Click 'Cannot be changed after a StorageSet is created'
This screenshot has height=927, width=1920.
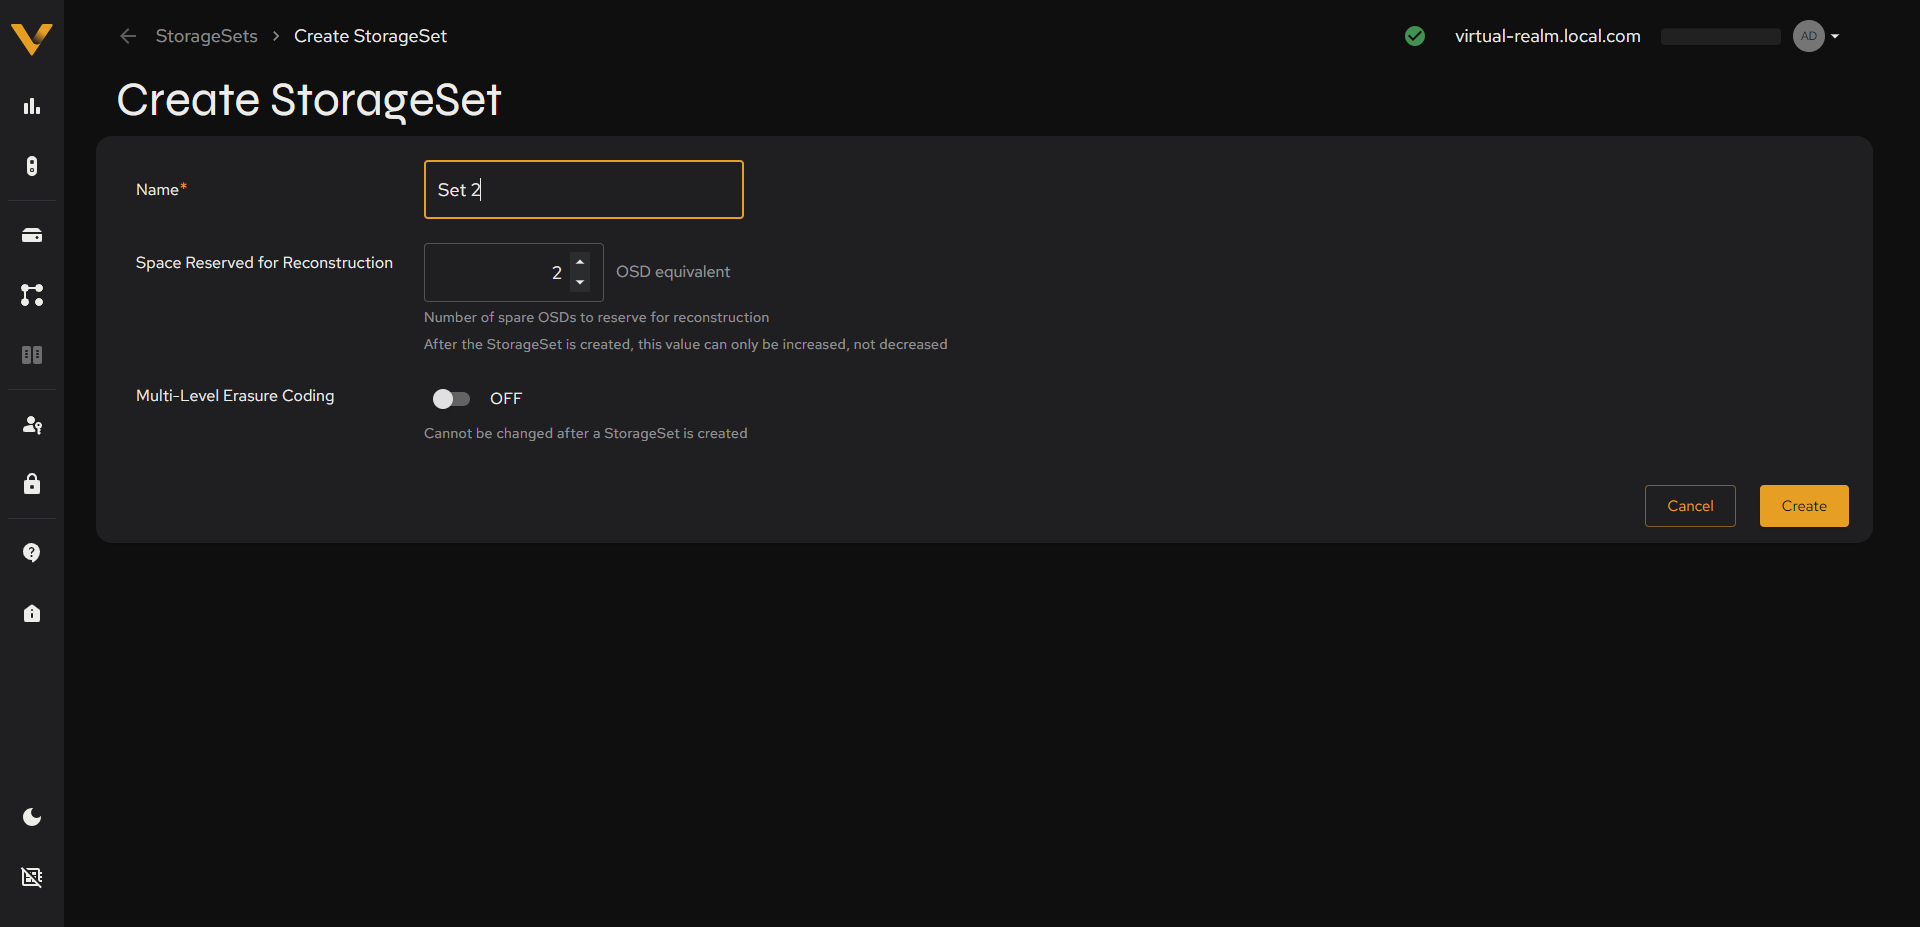[586, 433]
